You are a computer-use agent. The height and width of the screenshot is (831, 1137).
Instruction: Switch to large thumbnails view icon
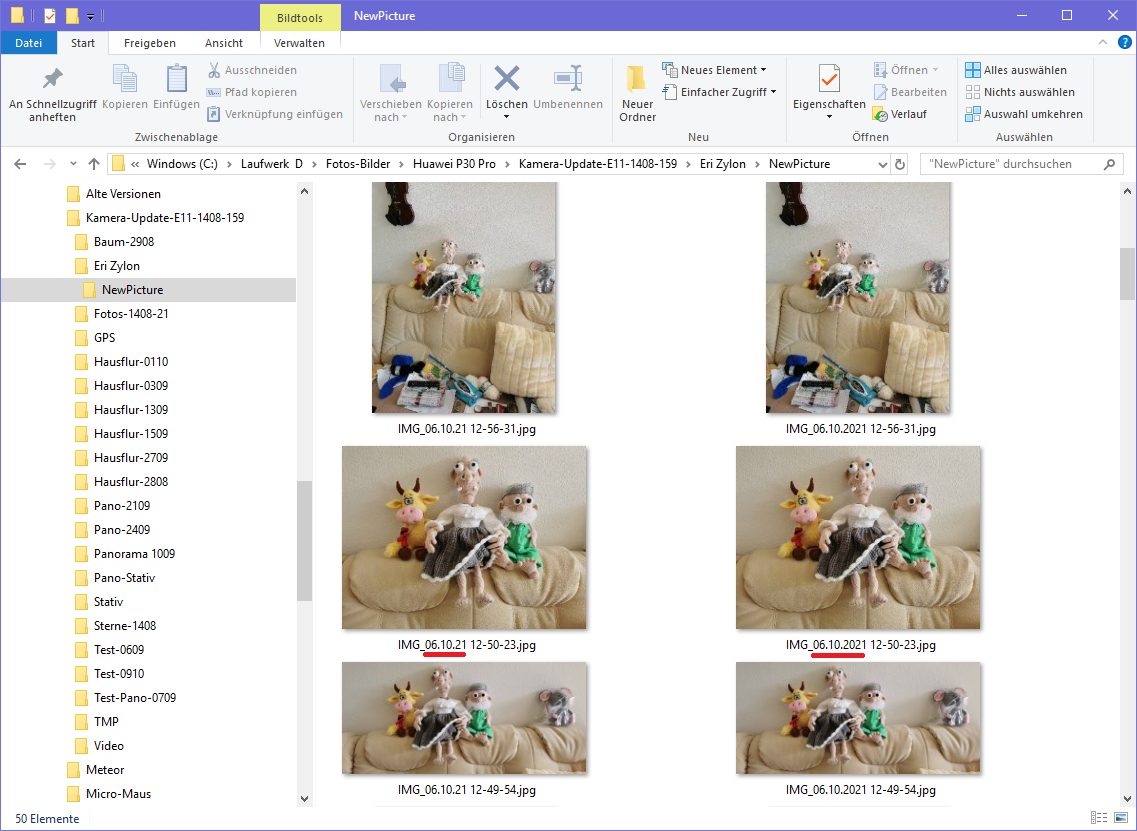[1121, 818]
